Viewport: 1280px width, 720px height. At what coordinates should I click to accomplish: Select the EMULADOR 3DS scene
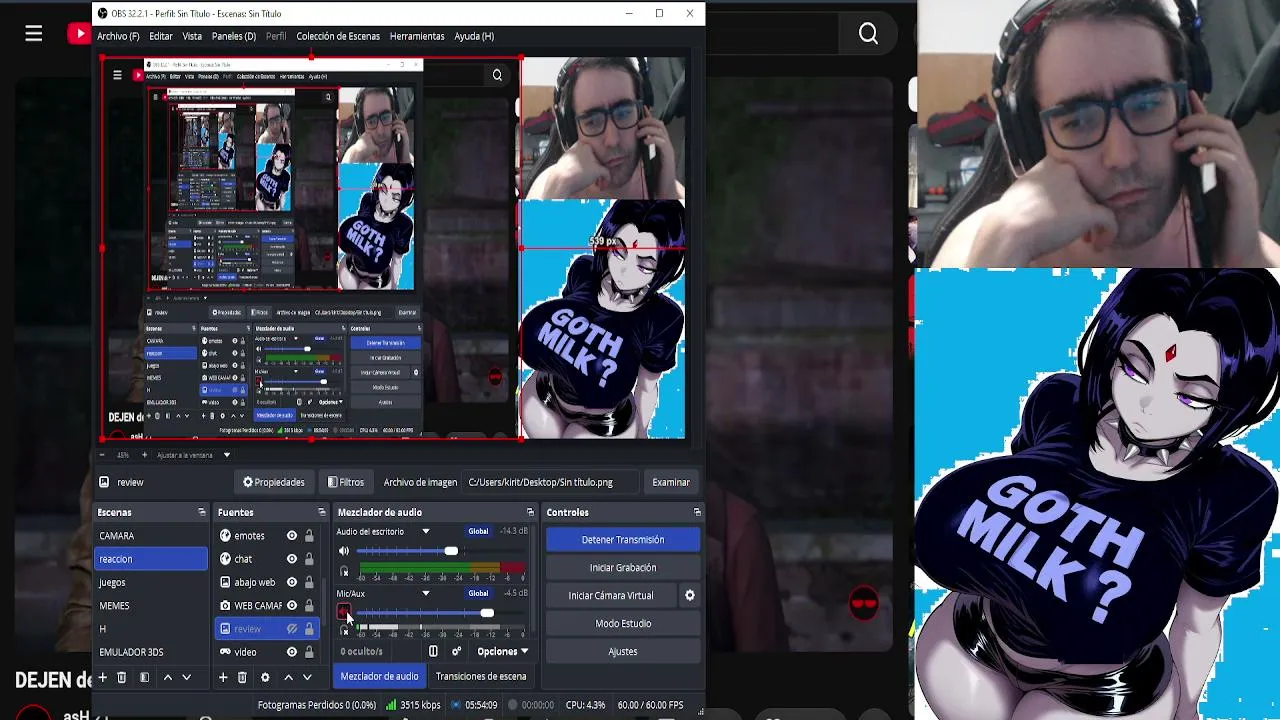pos(150,652)
